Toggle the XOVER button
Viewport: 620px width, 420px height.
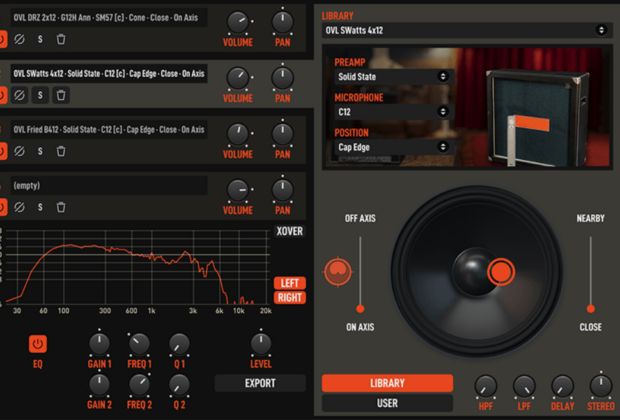(x=289, y=231)
